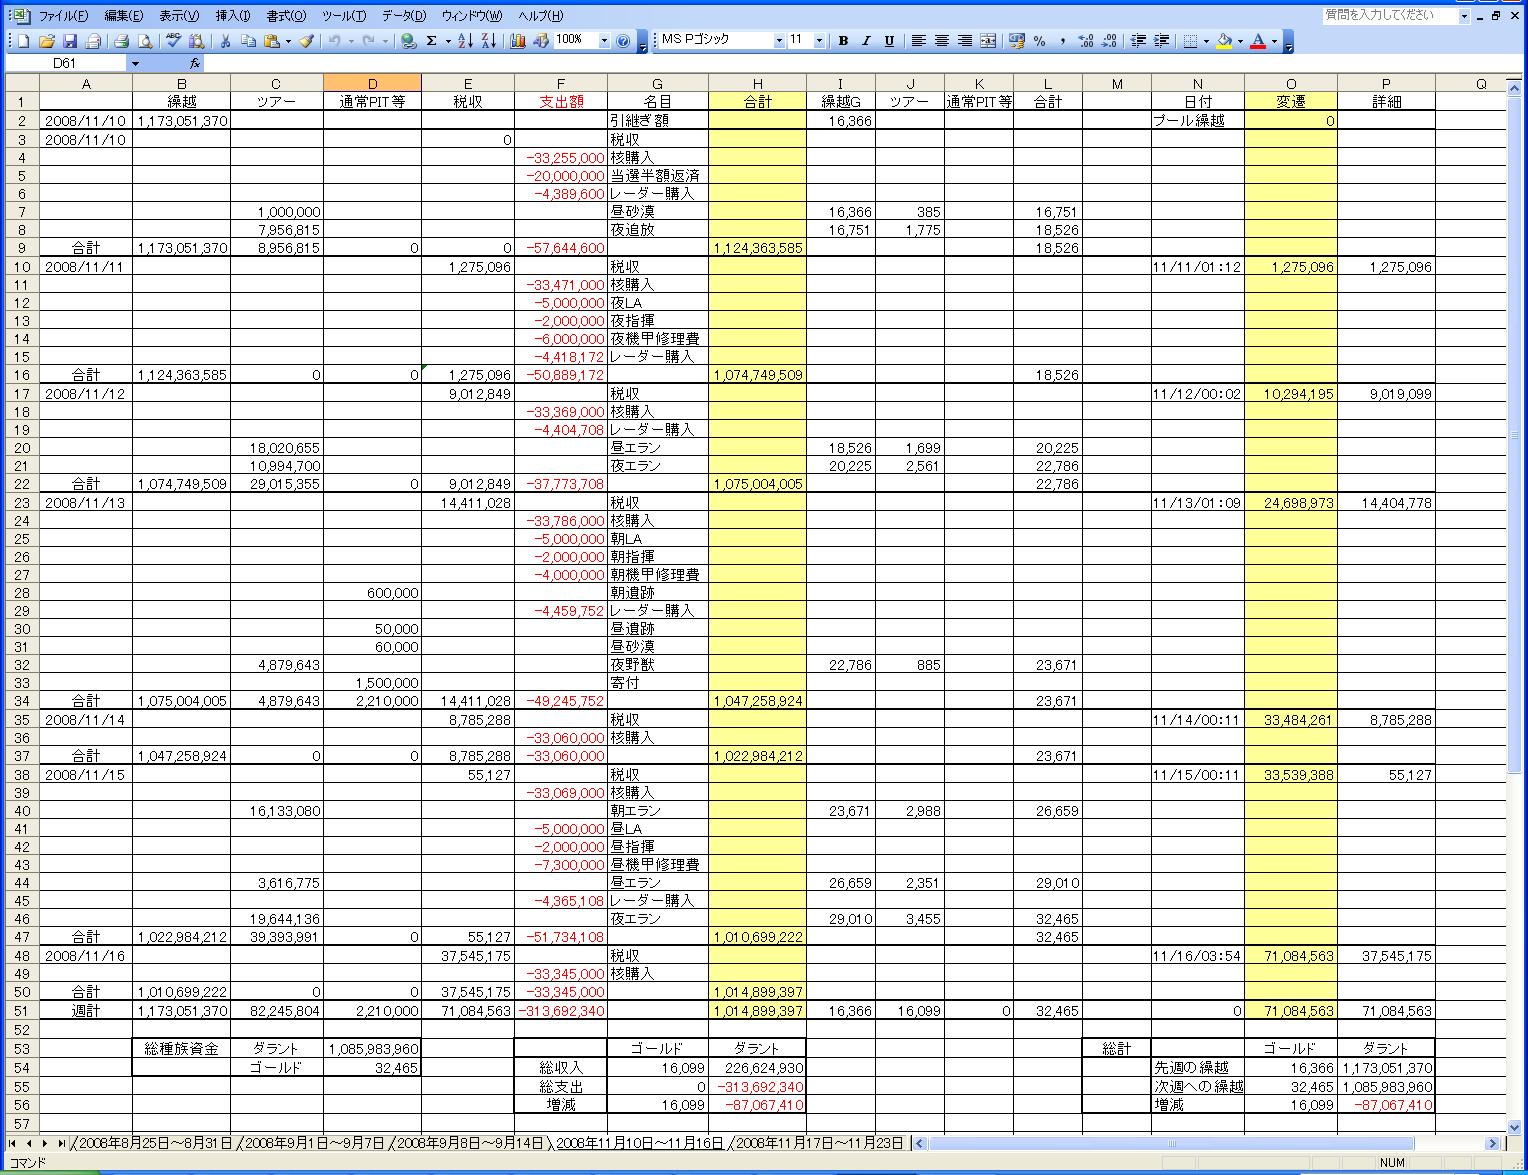
Task: Go to last sheet tab arrow
Action: (61, 1143)
